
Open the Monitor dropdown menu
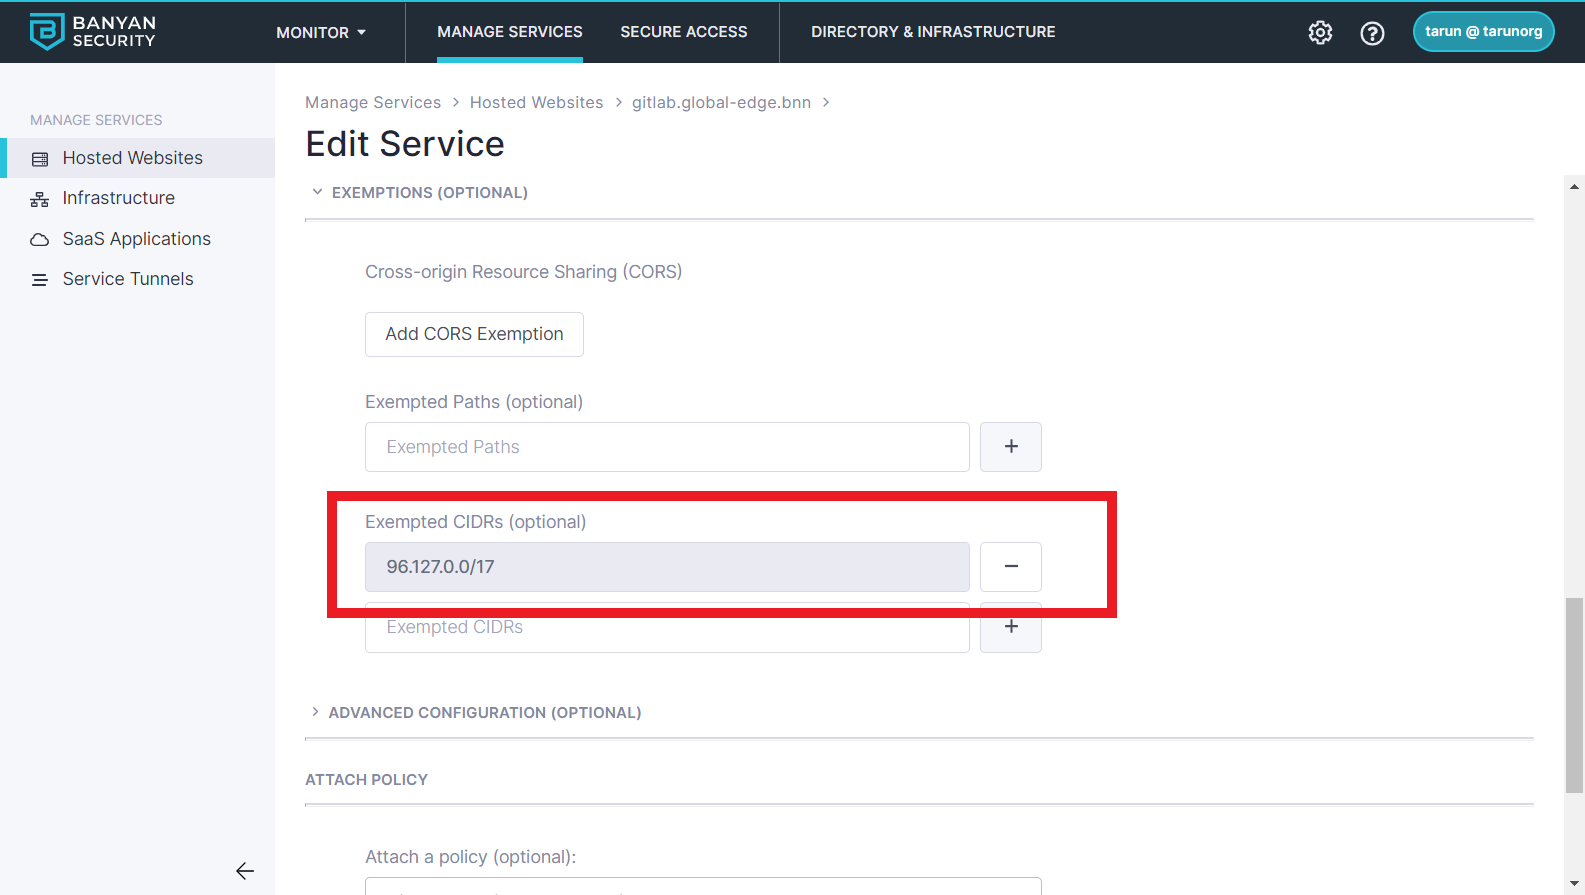[321, 33]
